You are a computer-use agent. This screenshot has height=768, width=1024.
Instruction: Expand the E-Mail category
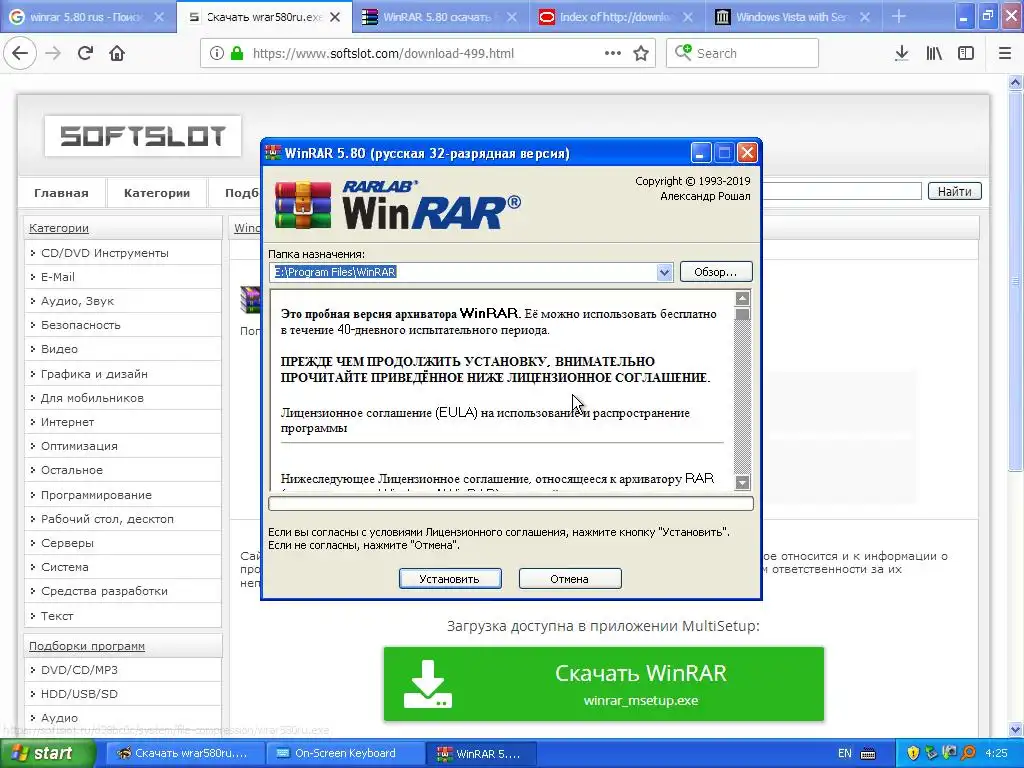pyautogui.click(x=57, y=277)
